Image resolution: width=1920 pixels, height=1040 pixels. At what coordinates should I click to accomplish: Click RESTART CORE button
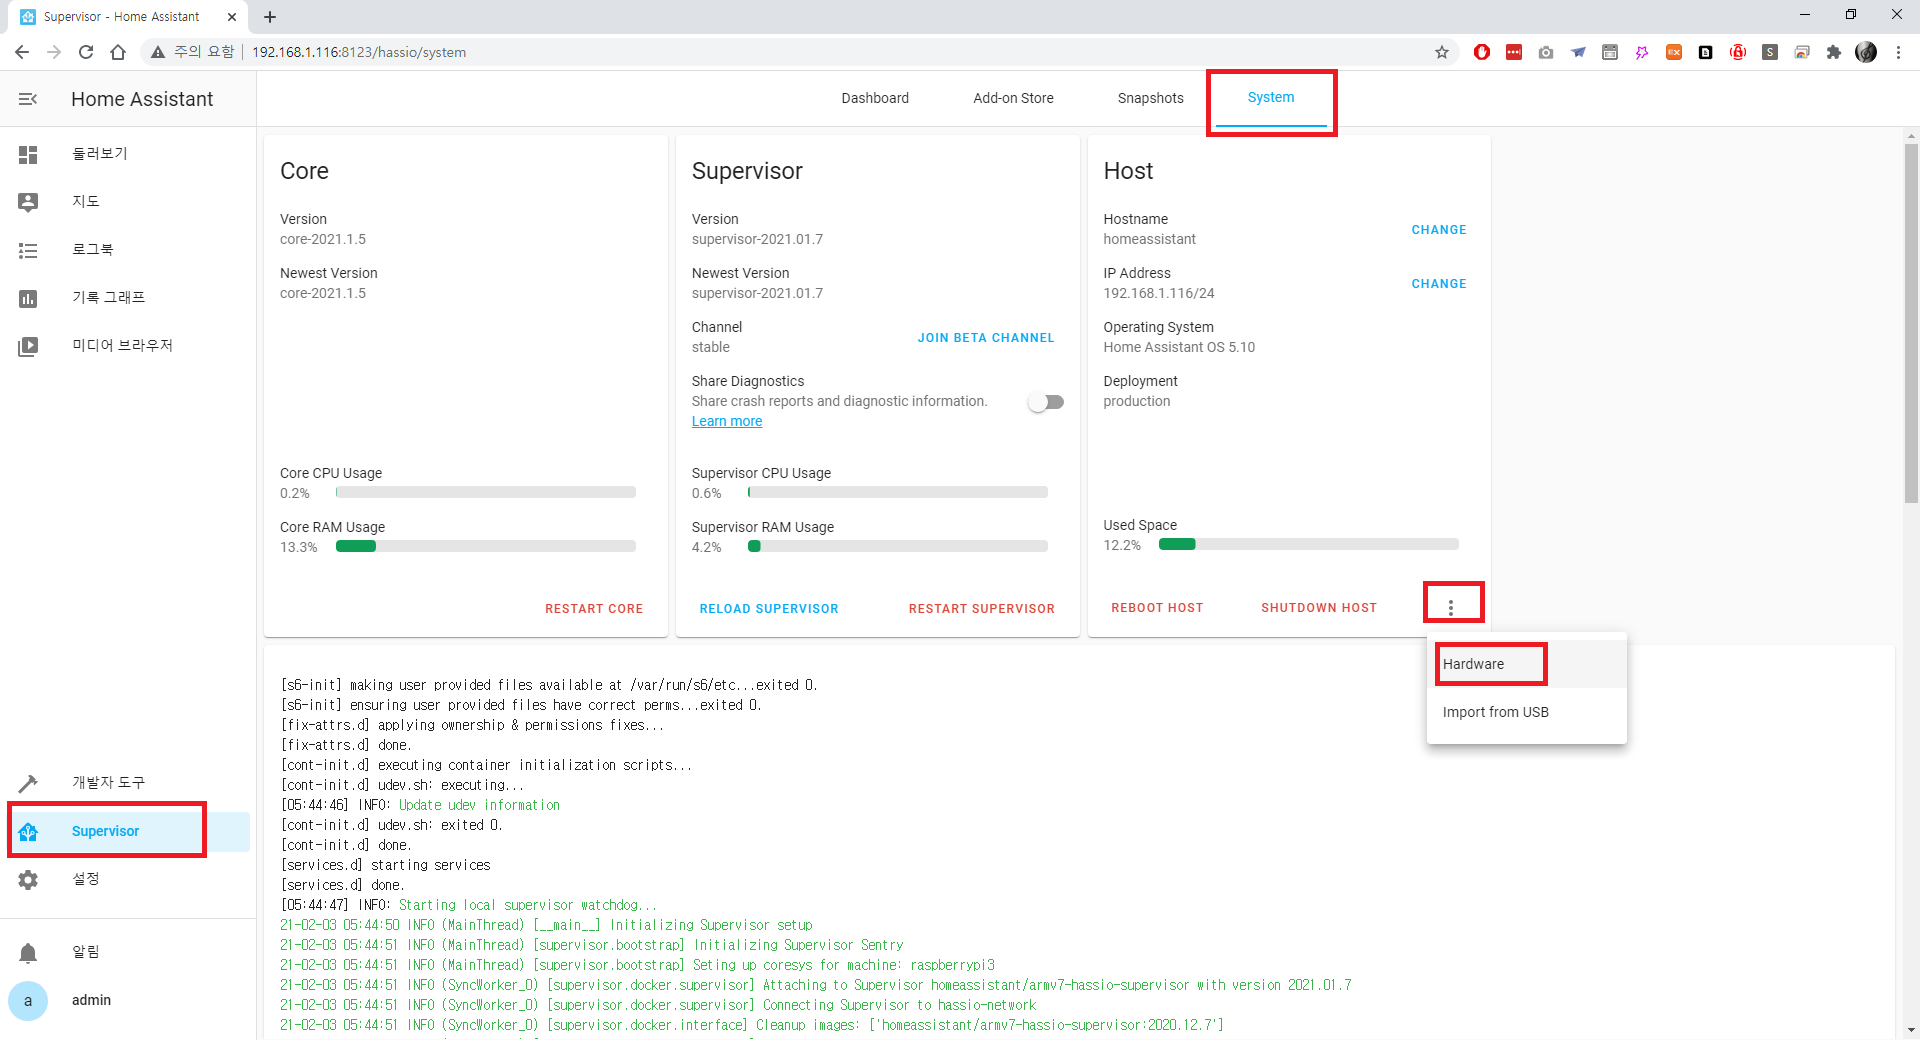[x=594, y=609]
